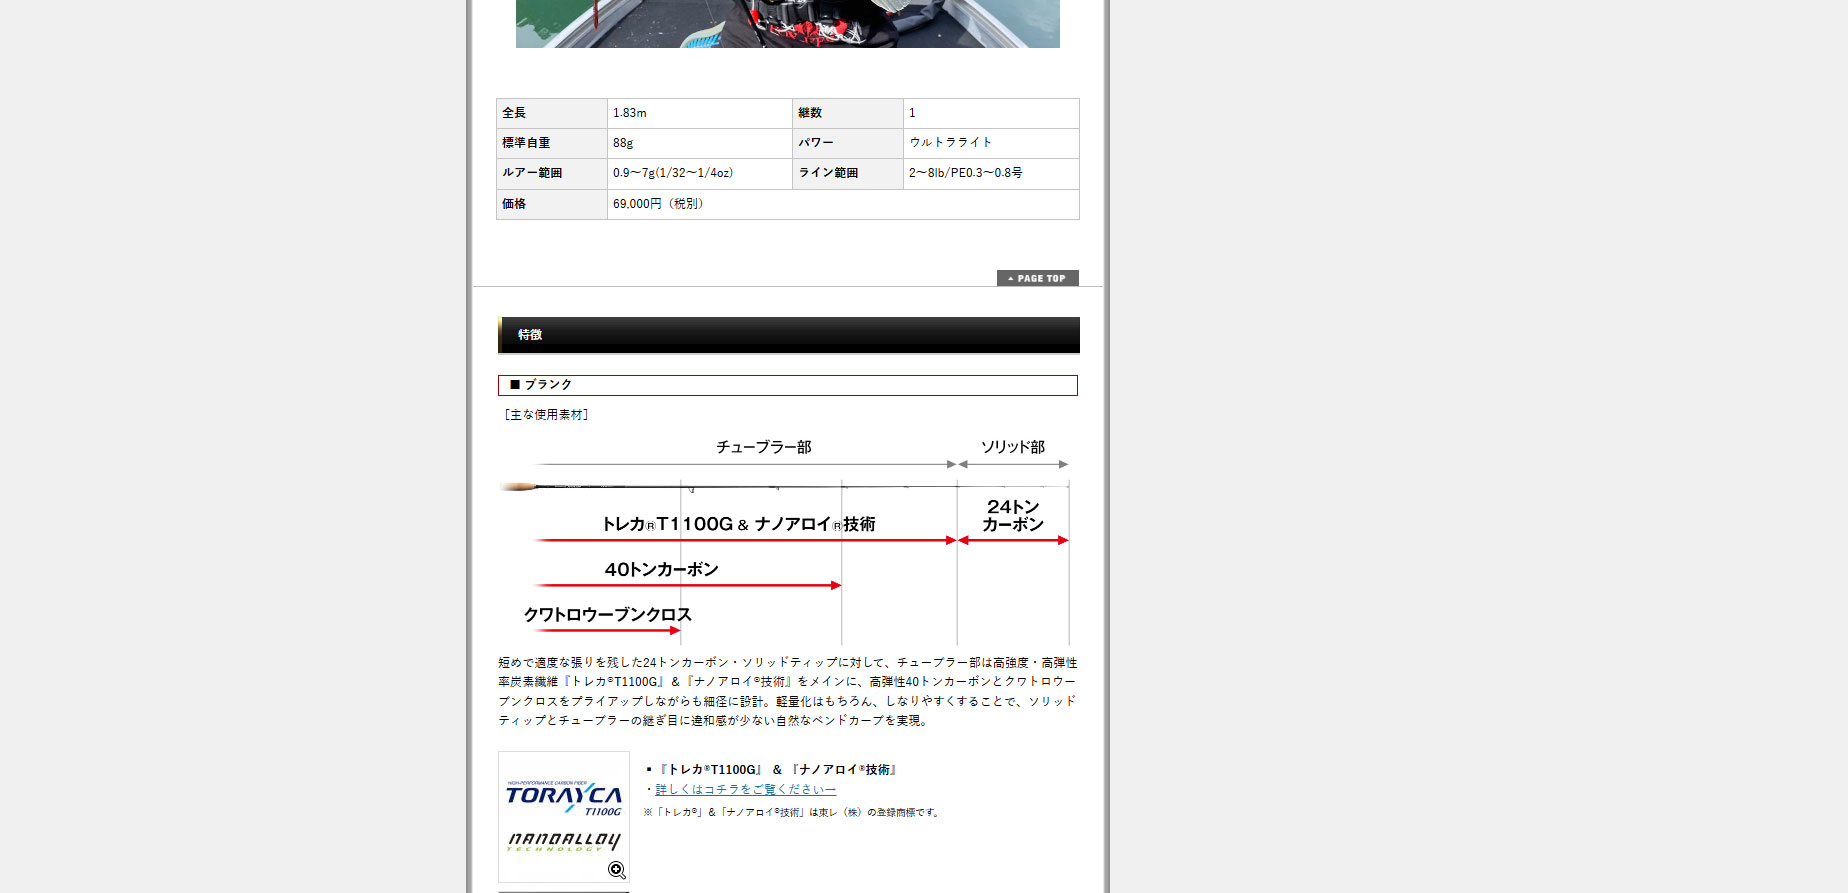
Task: Click the 69,000円 price value
Action: 658,204
